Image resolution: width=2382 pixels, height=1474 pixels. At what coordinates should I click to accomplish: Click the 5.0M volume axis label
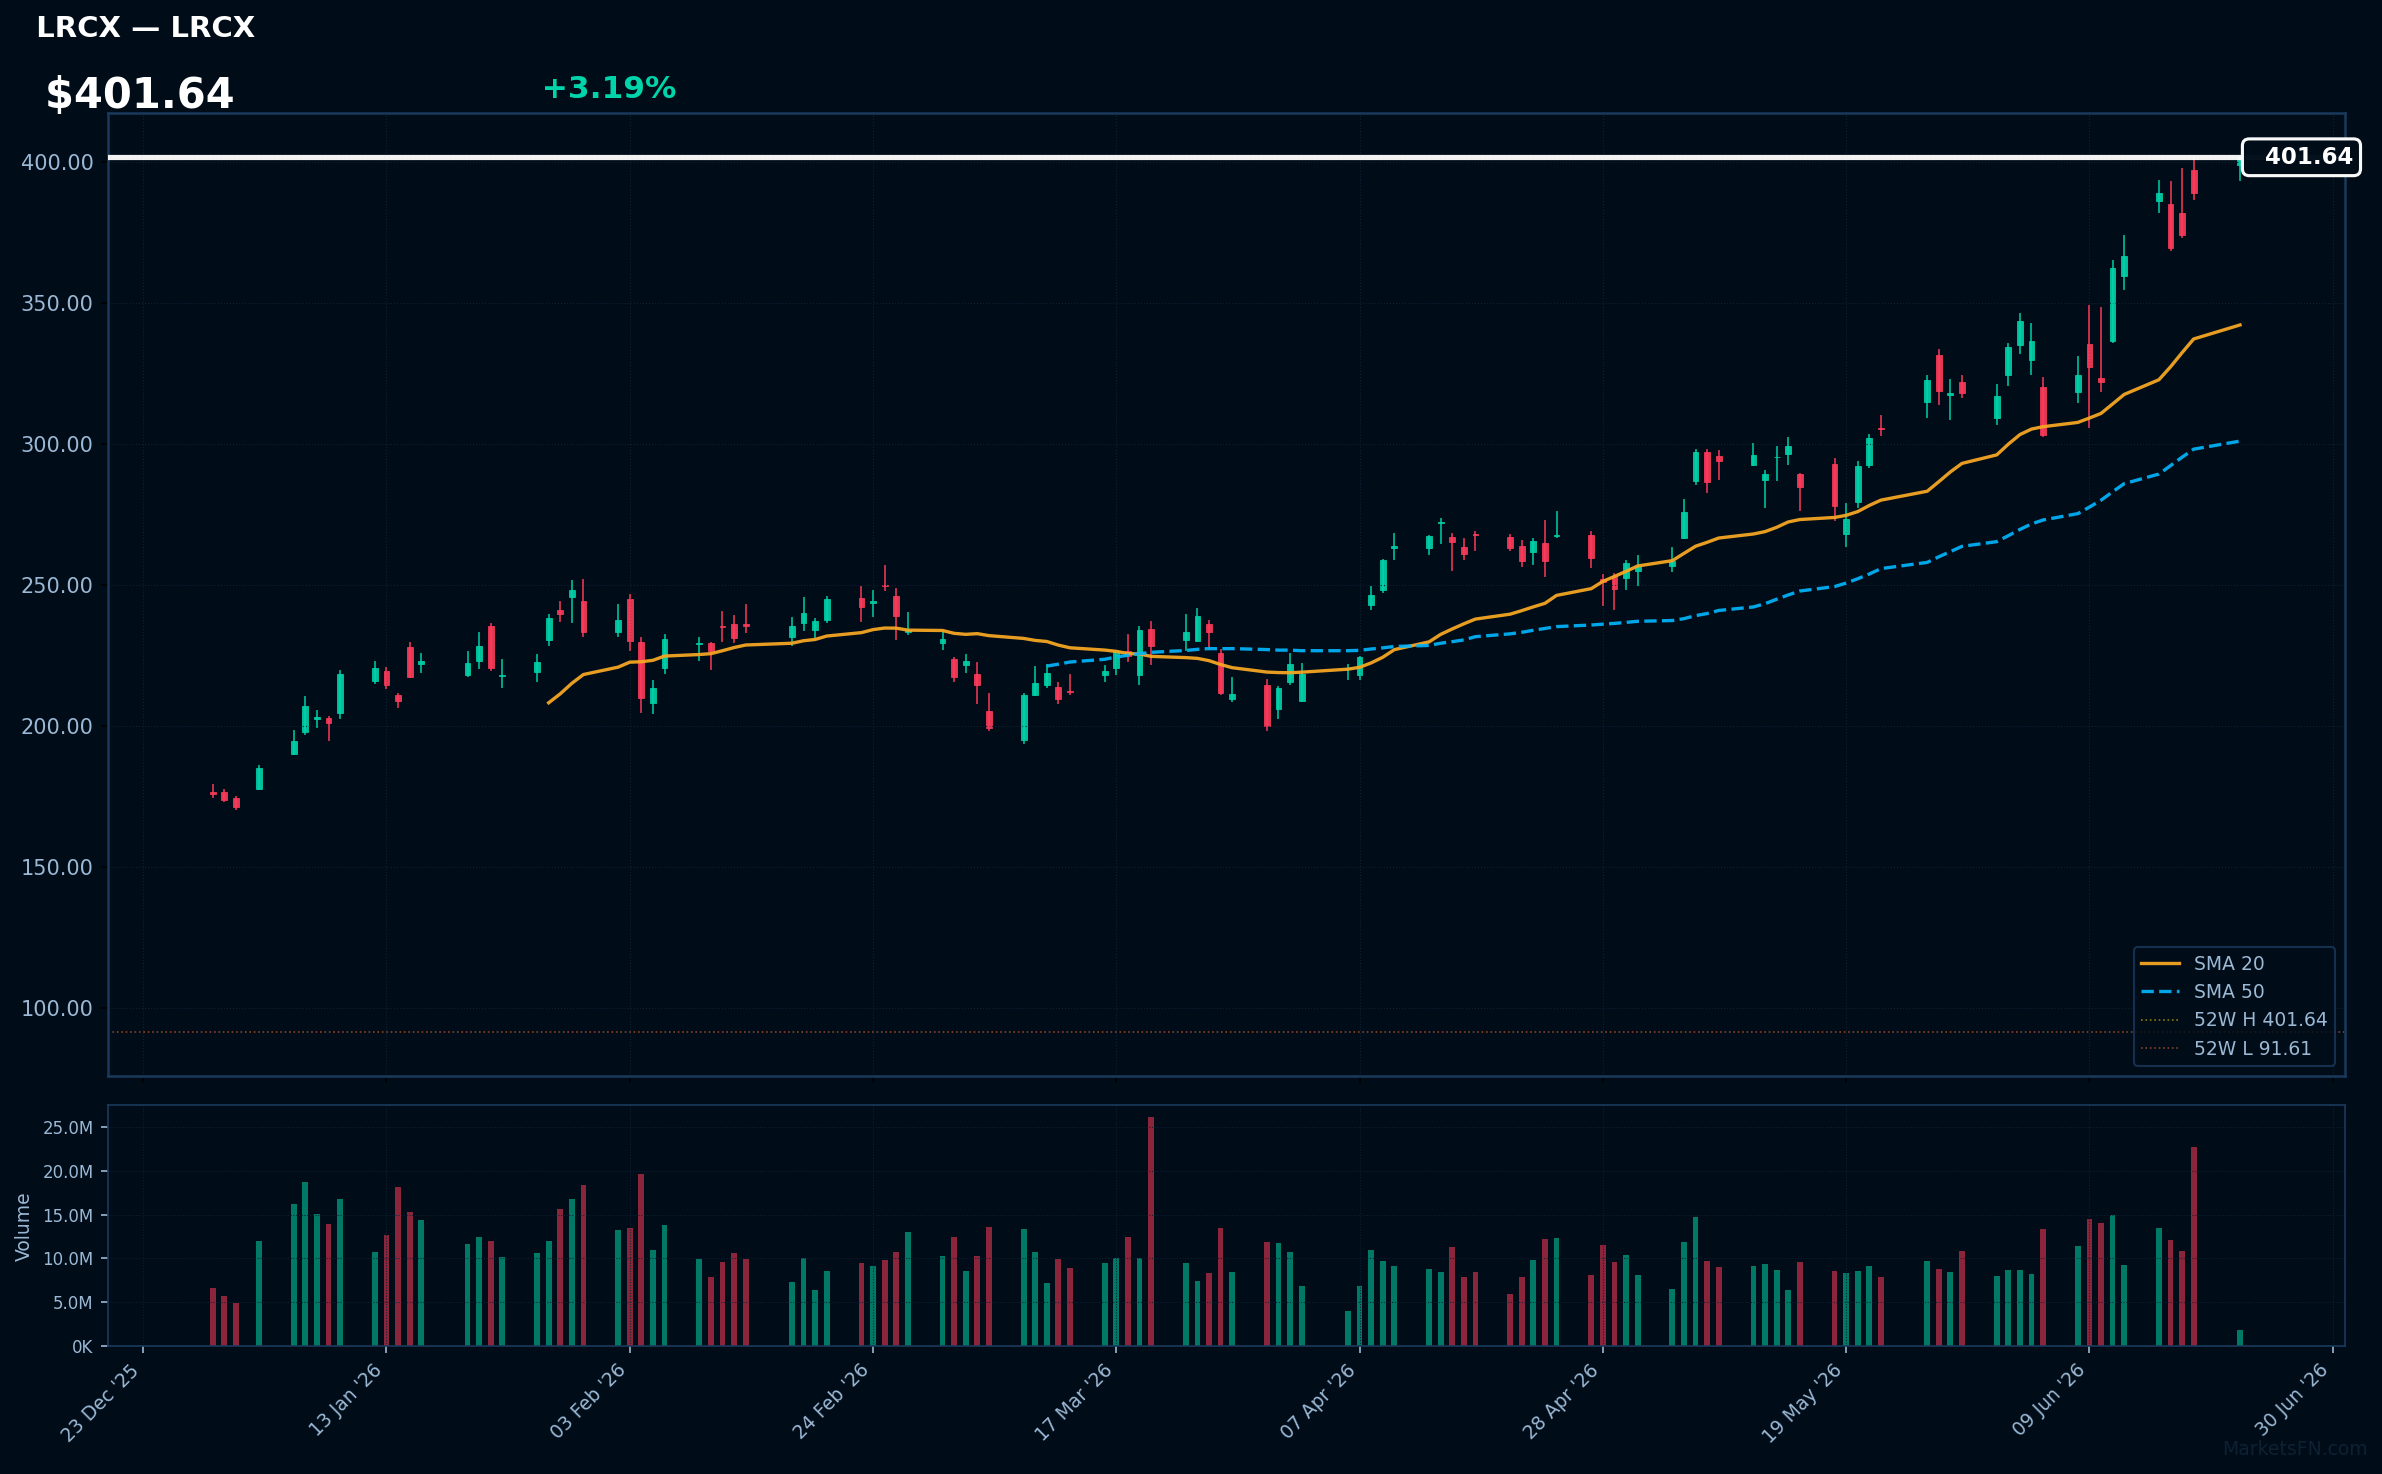(x=73, y=1303)
